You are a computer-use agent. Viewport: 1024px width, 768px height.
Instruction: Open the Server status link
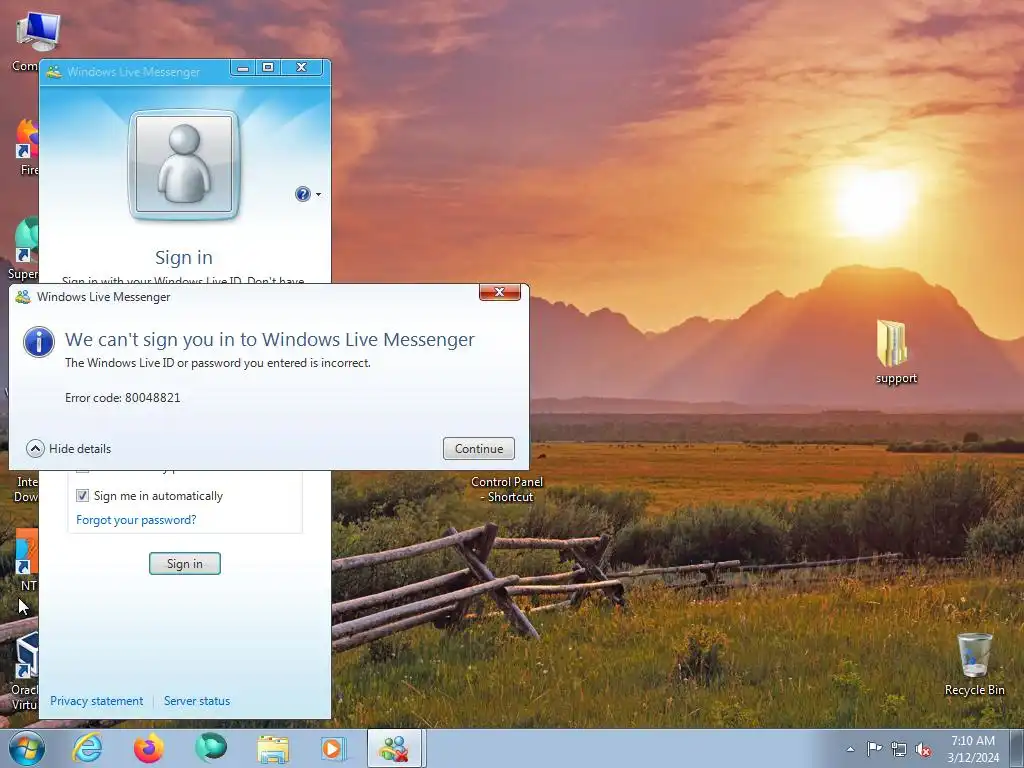(197, 701)
